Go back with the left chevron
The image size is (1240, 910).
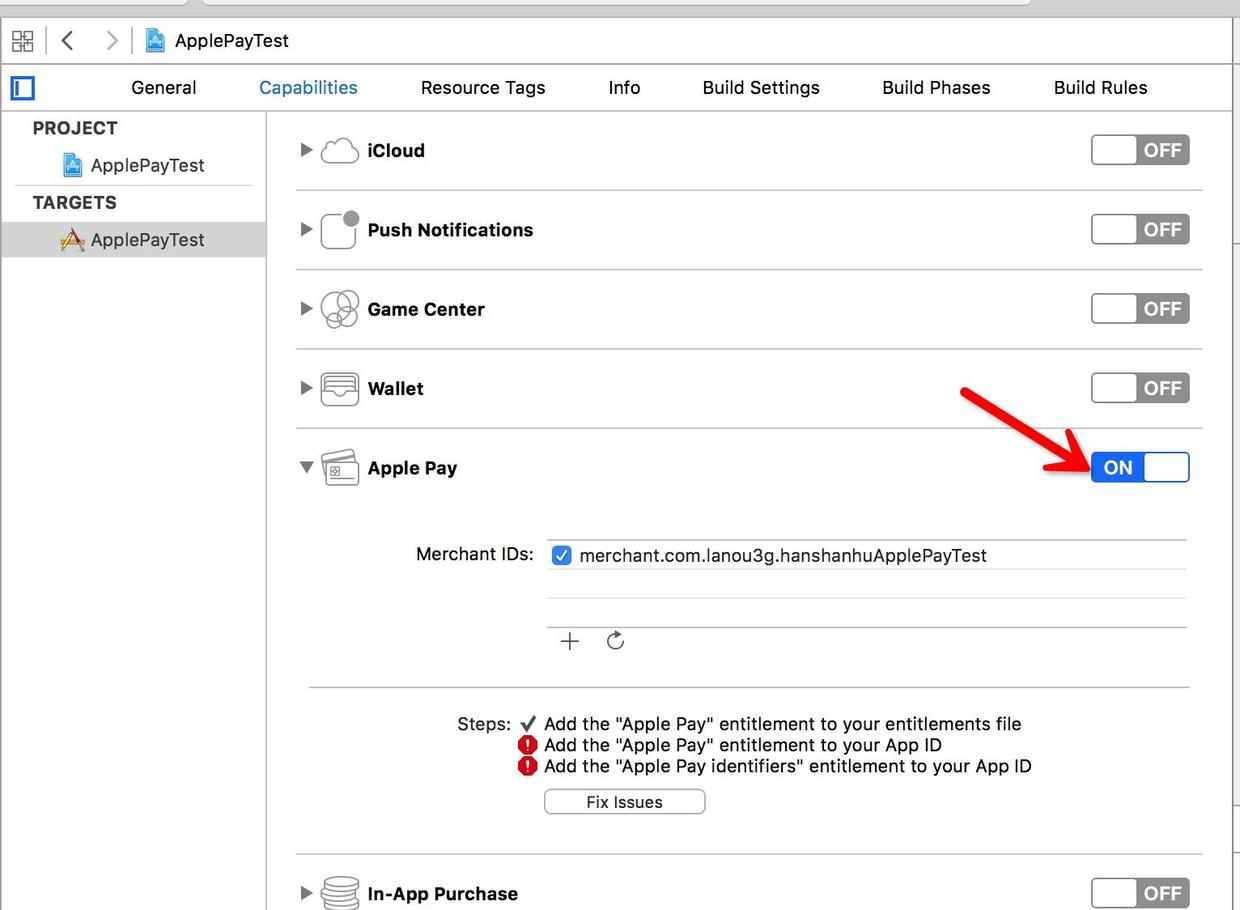(x=67, y=41)
